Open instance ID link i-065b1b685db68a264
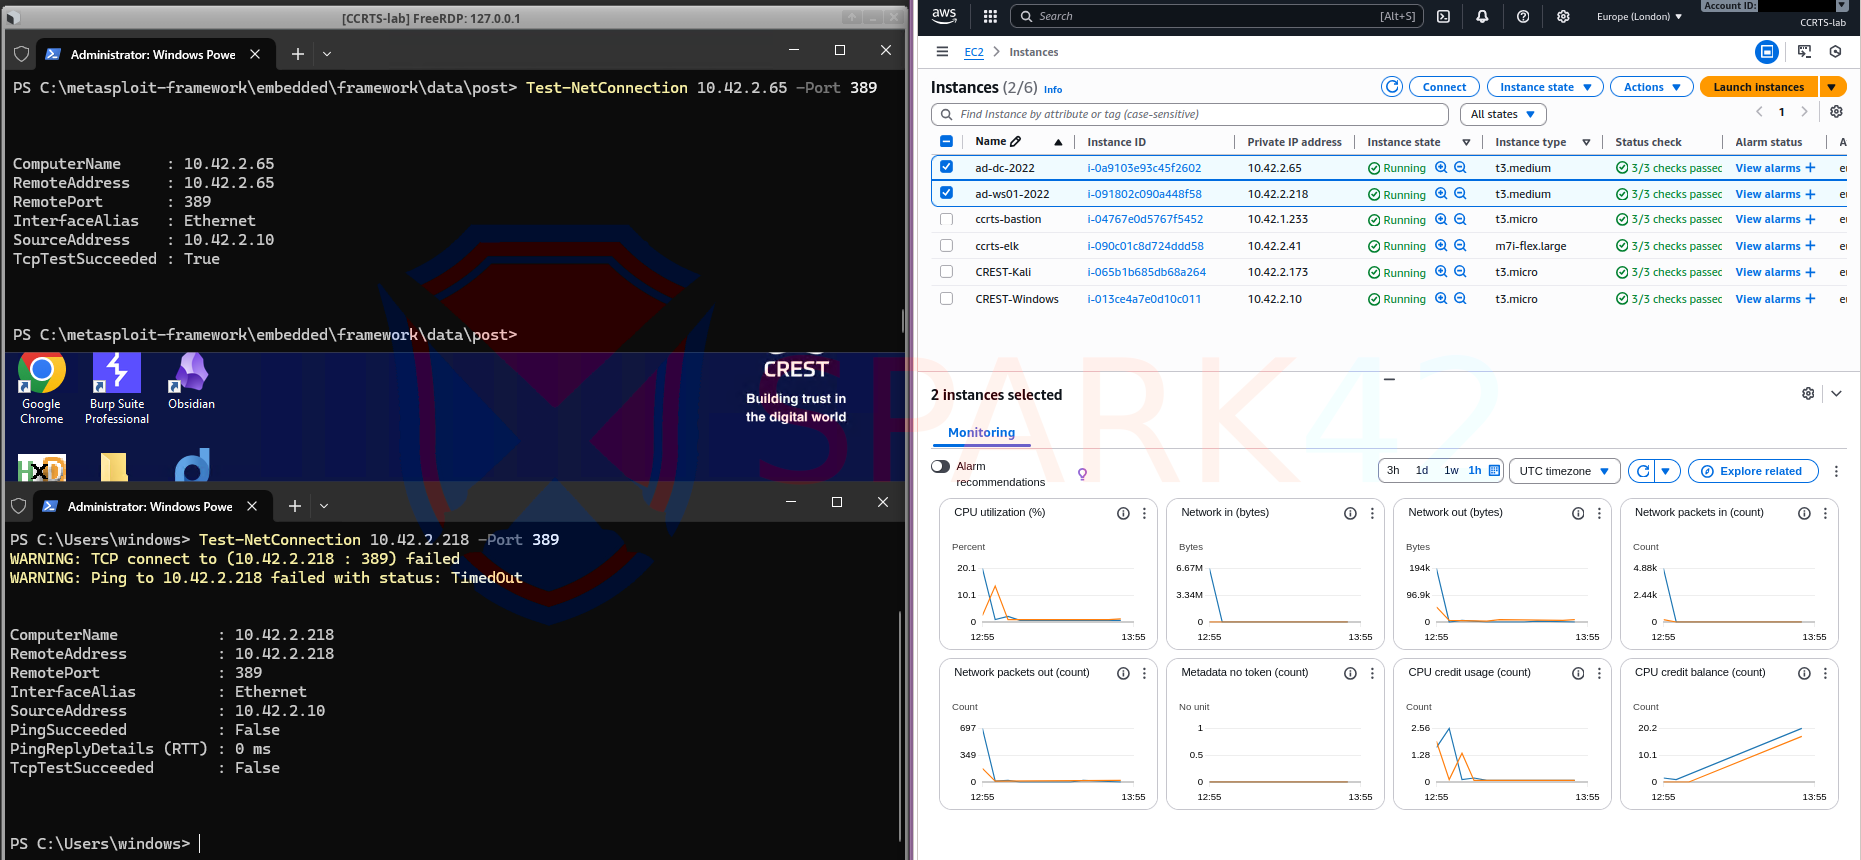This screenshot has height=860, width=1861. pos(1146,272)
